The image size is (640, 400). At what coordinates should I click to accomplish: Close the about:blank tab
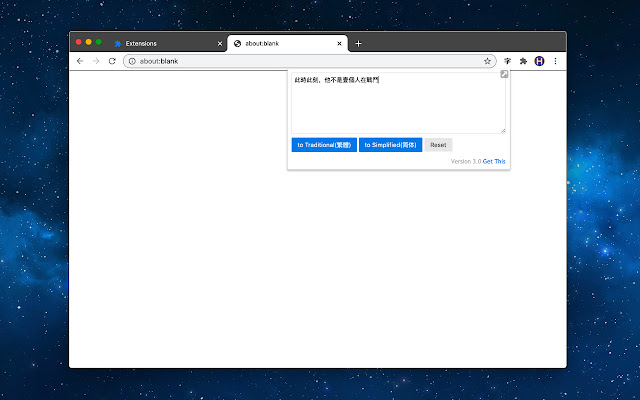[340, 44]
